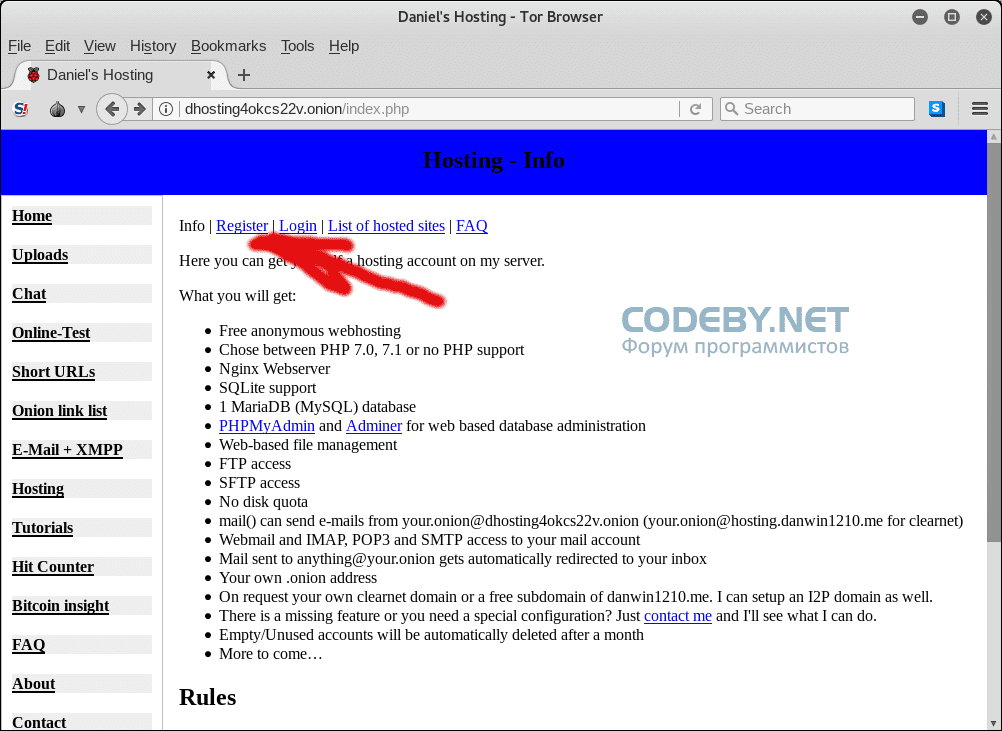Open Bitcoin insight in sidebar
Viewport: 1002px width, 731px height.
click(x=61, y=606)
